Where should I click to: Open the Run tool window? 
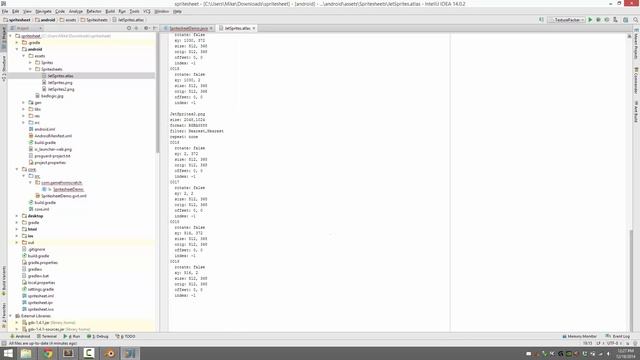point(72,336)
